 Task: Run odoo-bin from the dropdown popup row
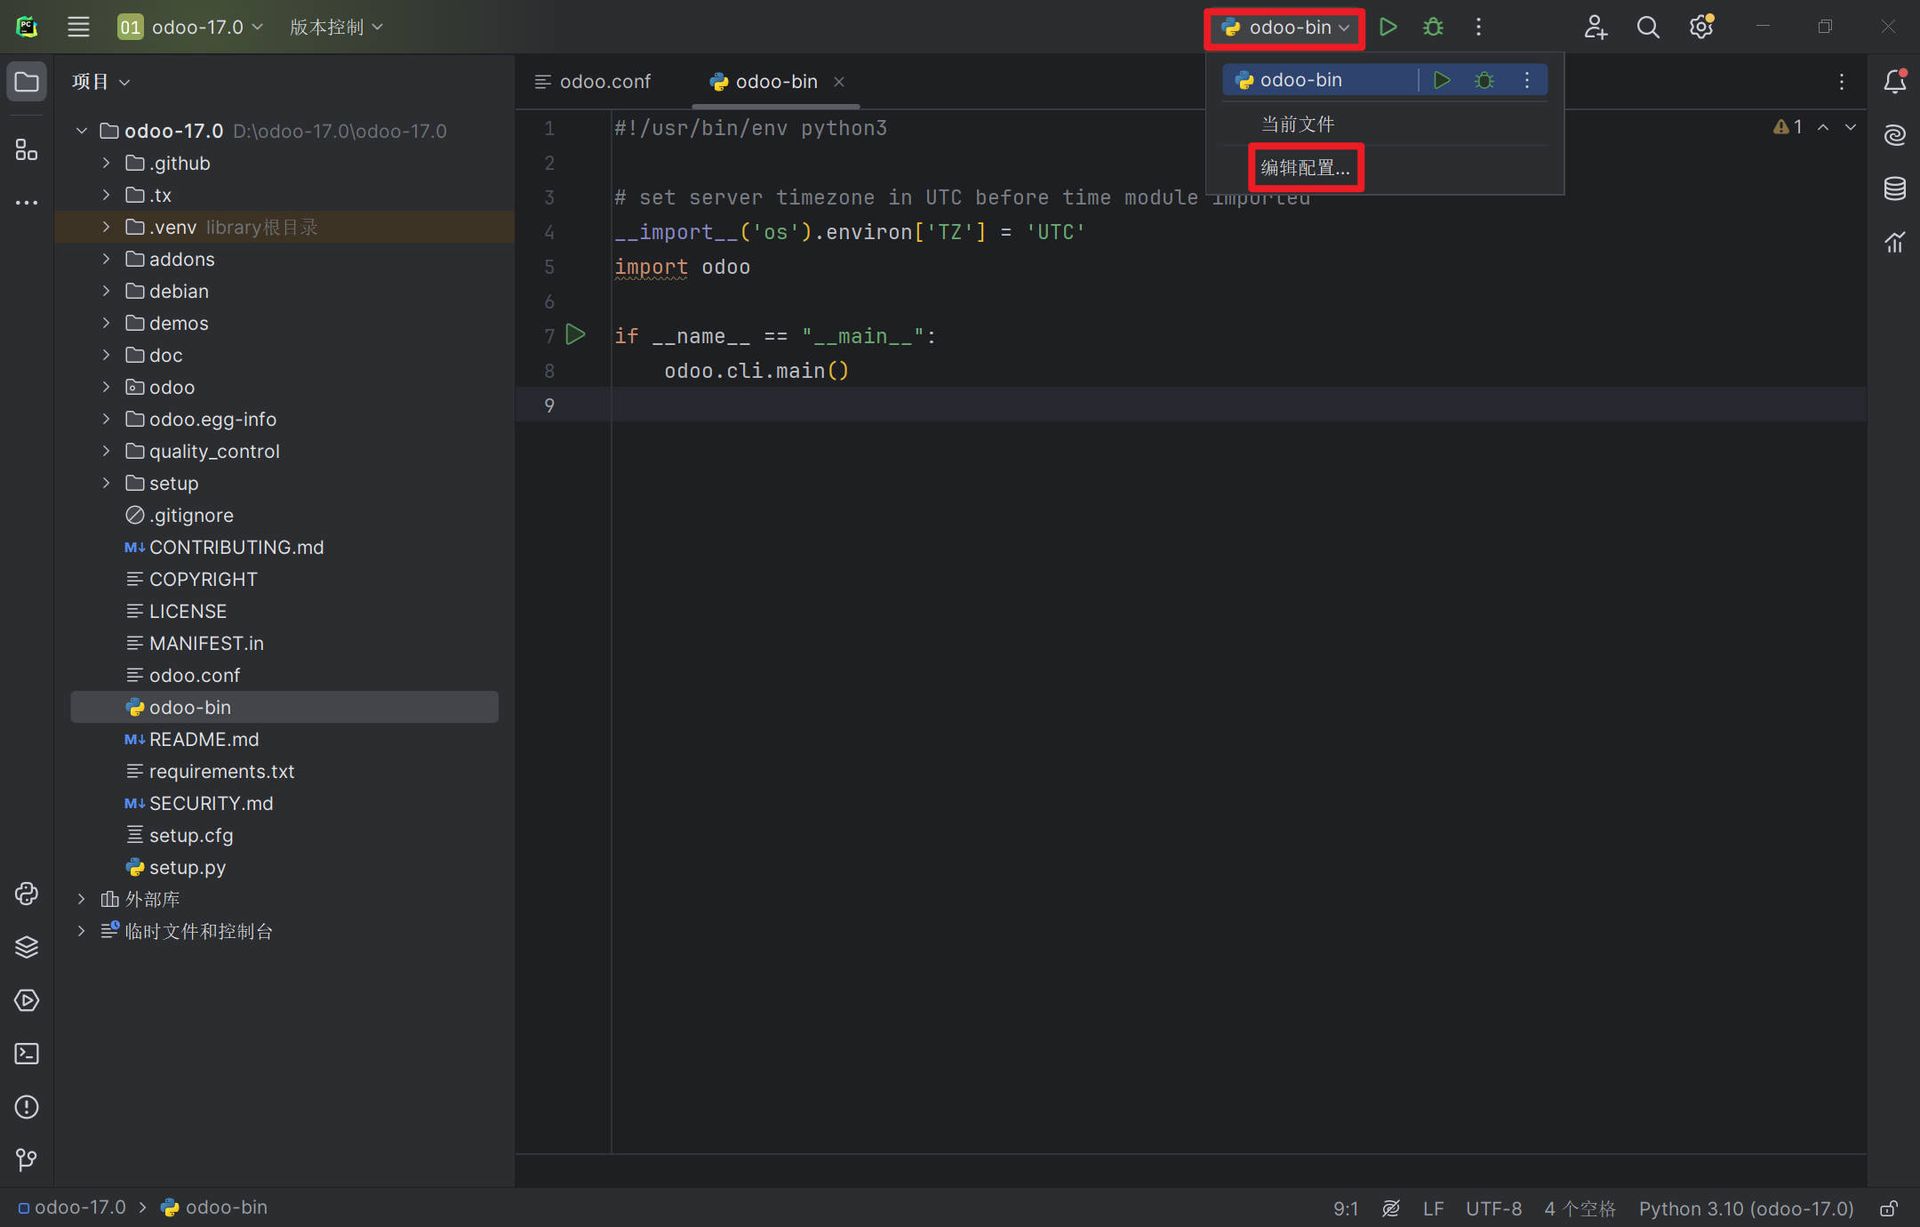coord(1441,80)
